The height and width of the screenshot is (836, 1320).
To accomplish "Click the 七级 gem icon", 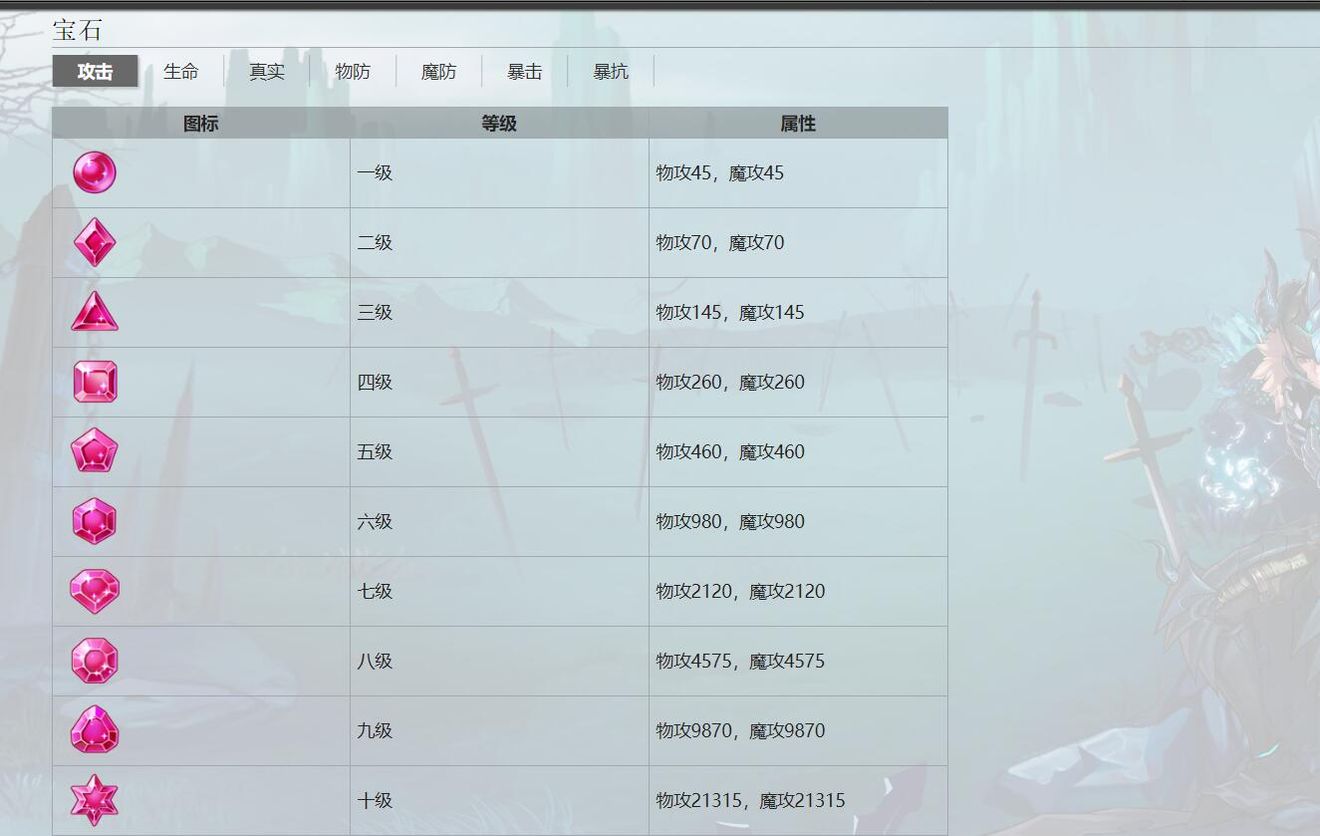I will tap(95, 591).
